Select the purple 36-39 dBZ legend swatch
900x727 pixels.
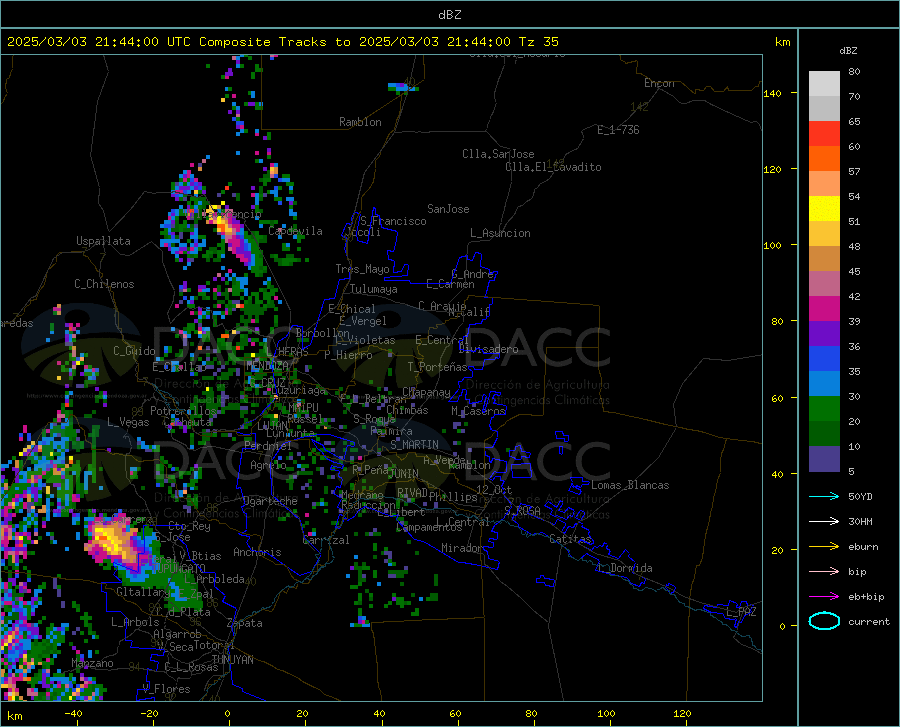coord(824,334)
